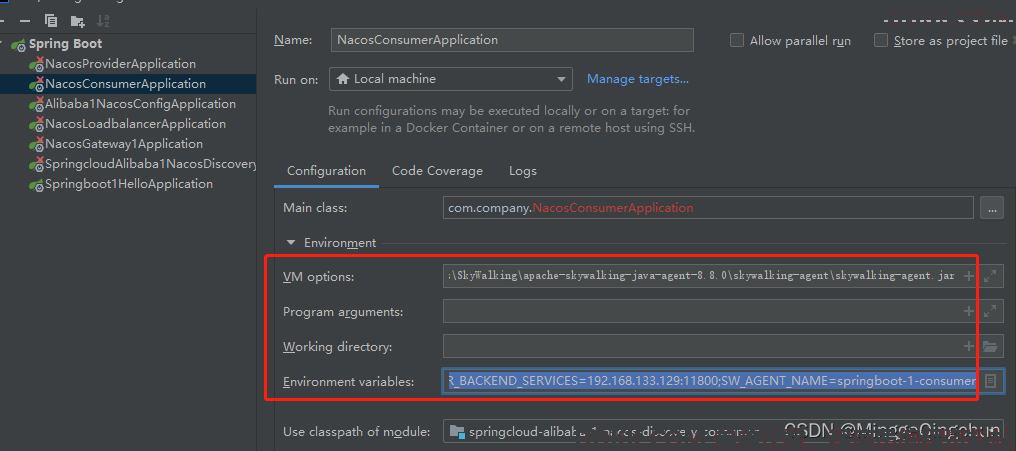Click the Main class input field
Screen dimensions: 1016x451
pos(708,208)
